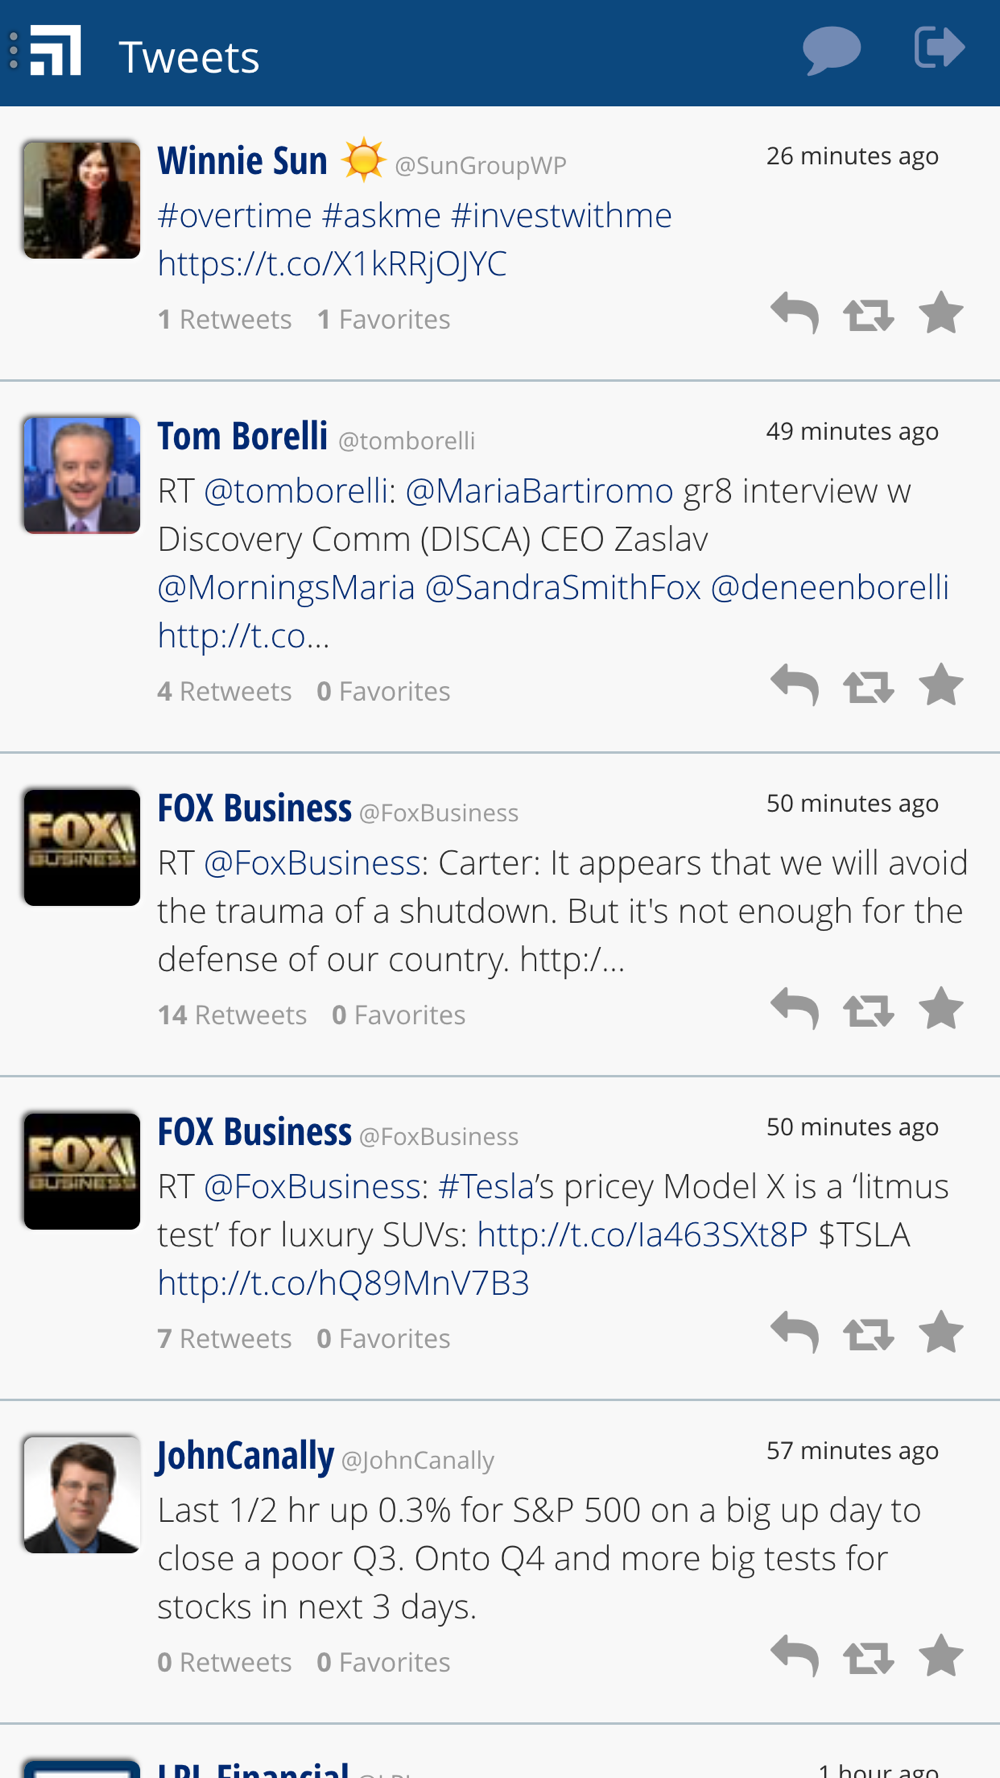Favorite Tom Borelli's tweet with the star
This screenshot has width=1000, height=1778.
pos(941,686)
